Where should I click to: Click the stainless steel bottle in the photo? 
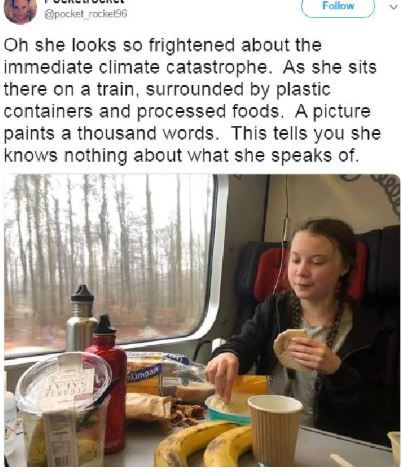(x=81, y=317)
